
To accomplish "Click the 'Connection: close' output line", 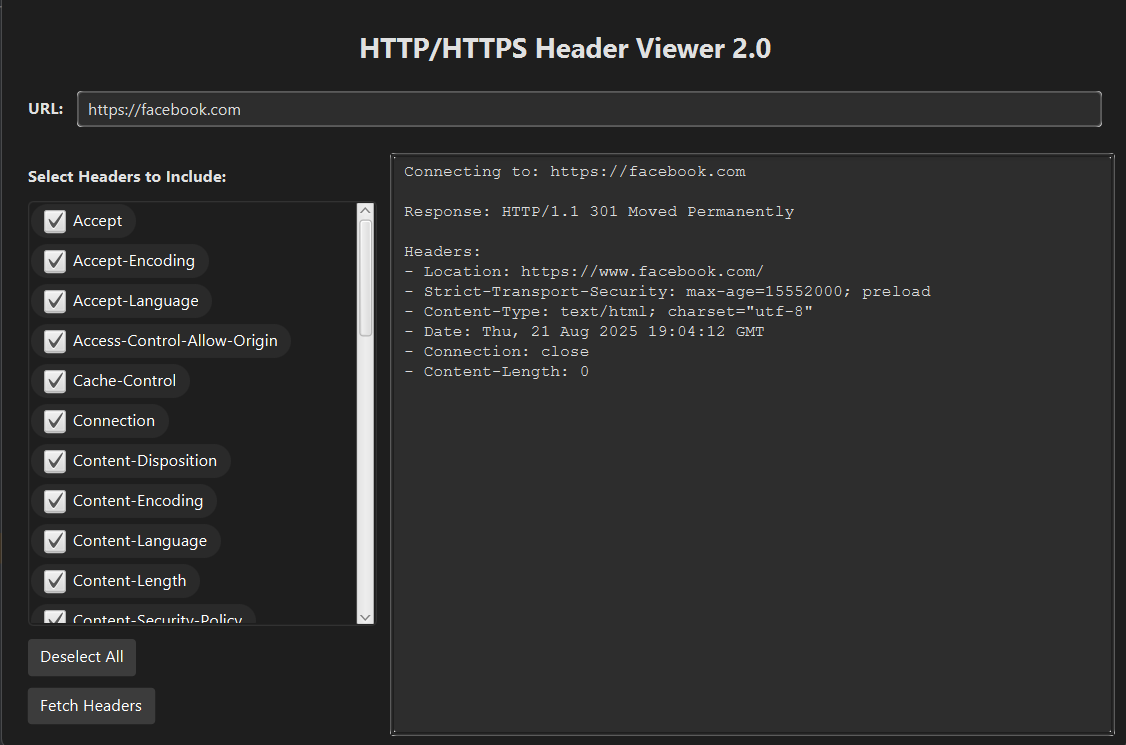I will click(x=496, y=352).
